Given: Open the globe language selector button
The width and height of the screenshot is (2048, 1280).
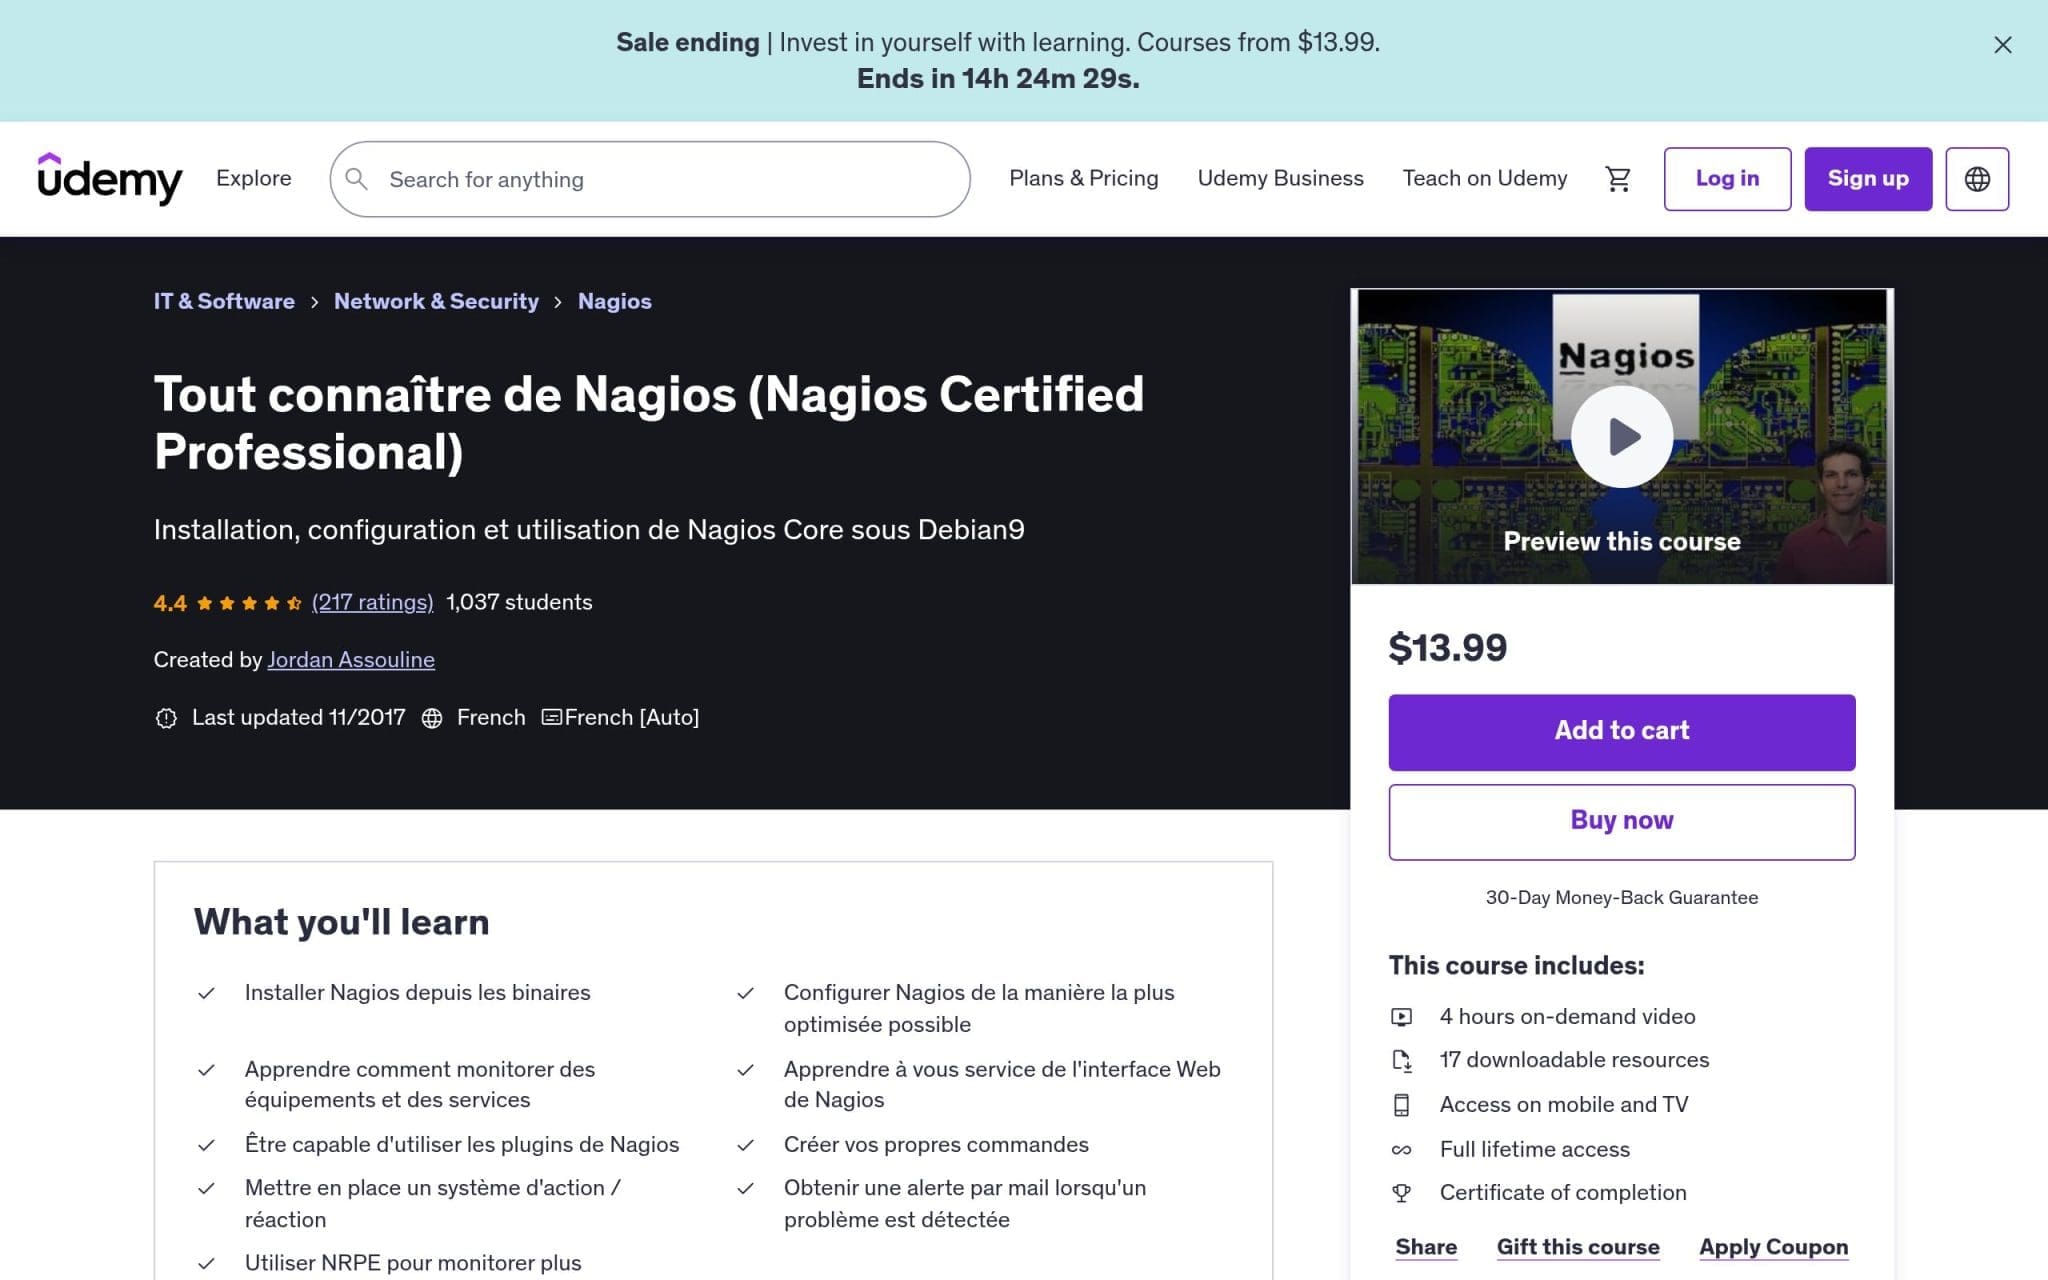Looking at the screenshot, I should [1977, 179].
